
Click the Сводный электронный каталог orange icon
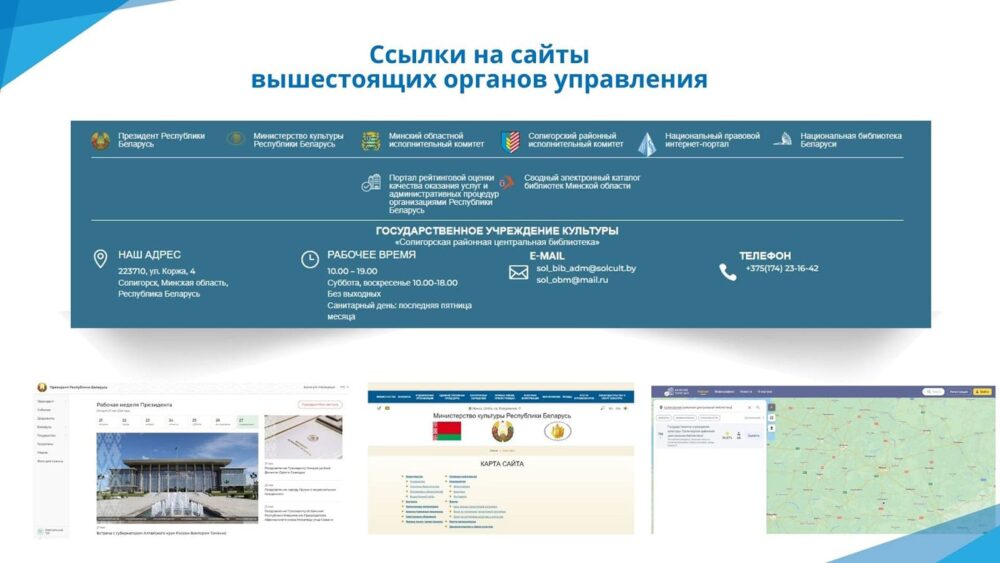(x=506, y=183)
